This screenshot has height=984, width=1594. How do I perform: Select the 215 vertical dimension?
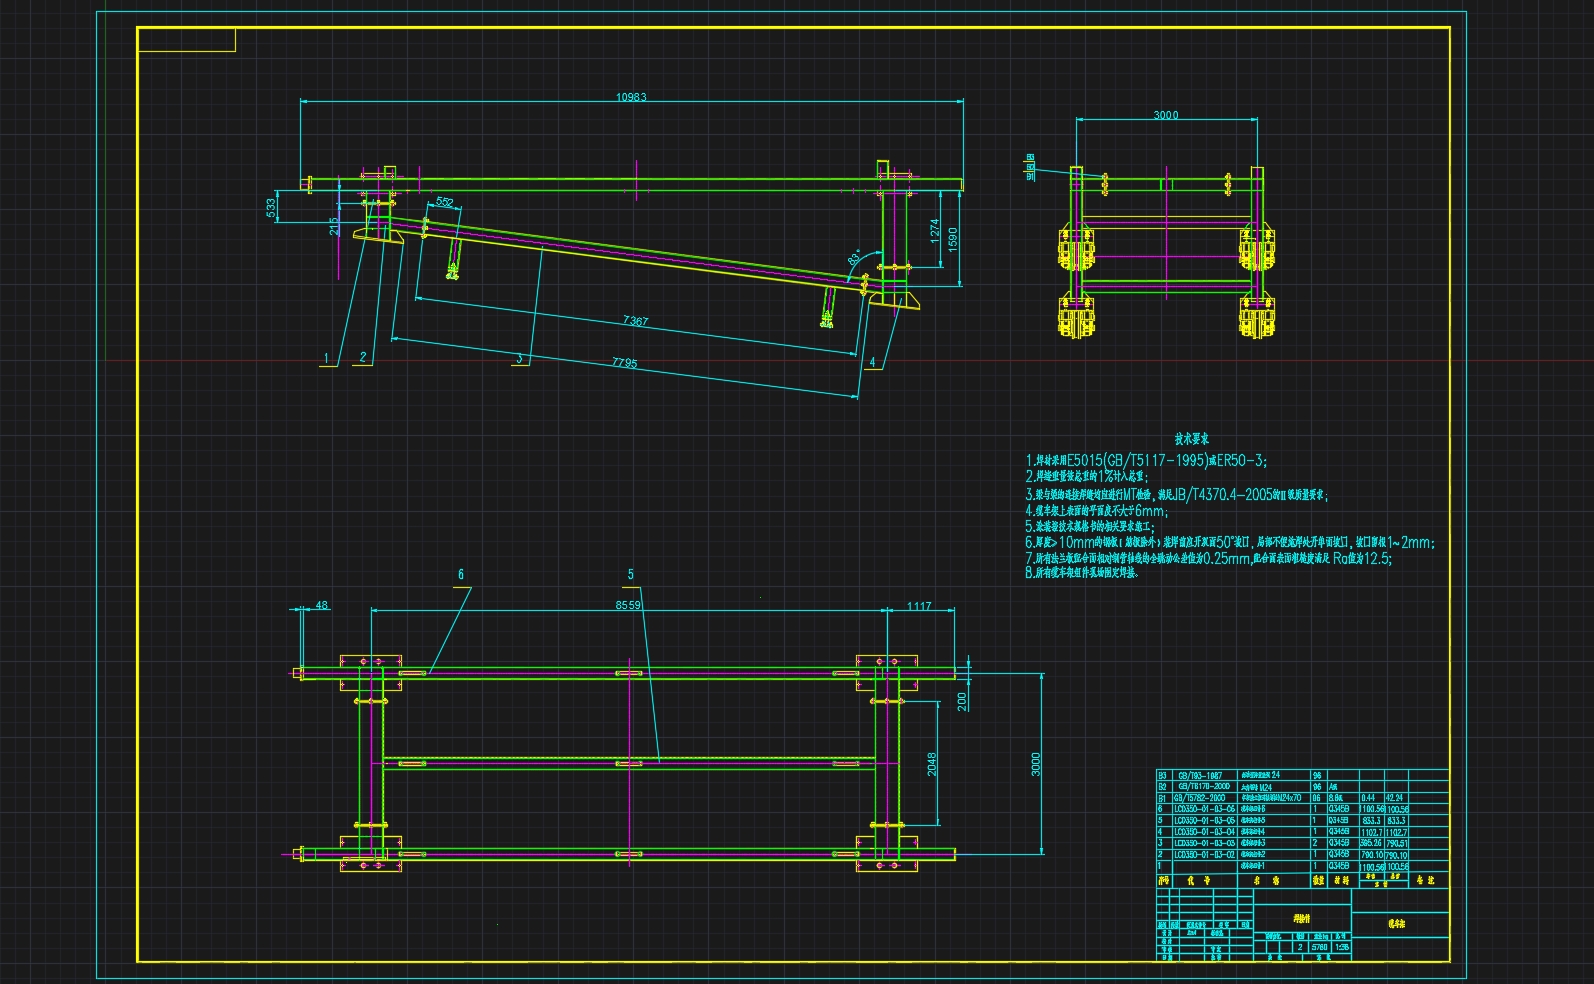tap(334, 227)
